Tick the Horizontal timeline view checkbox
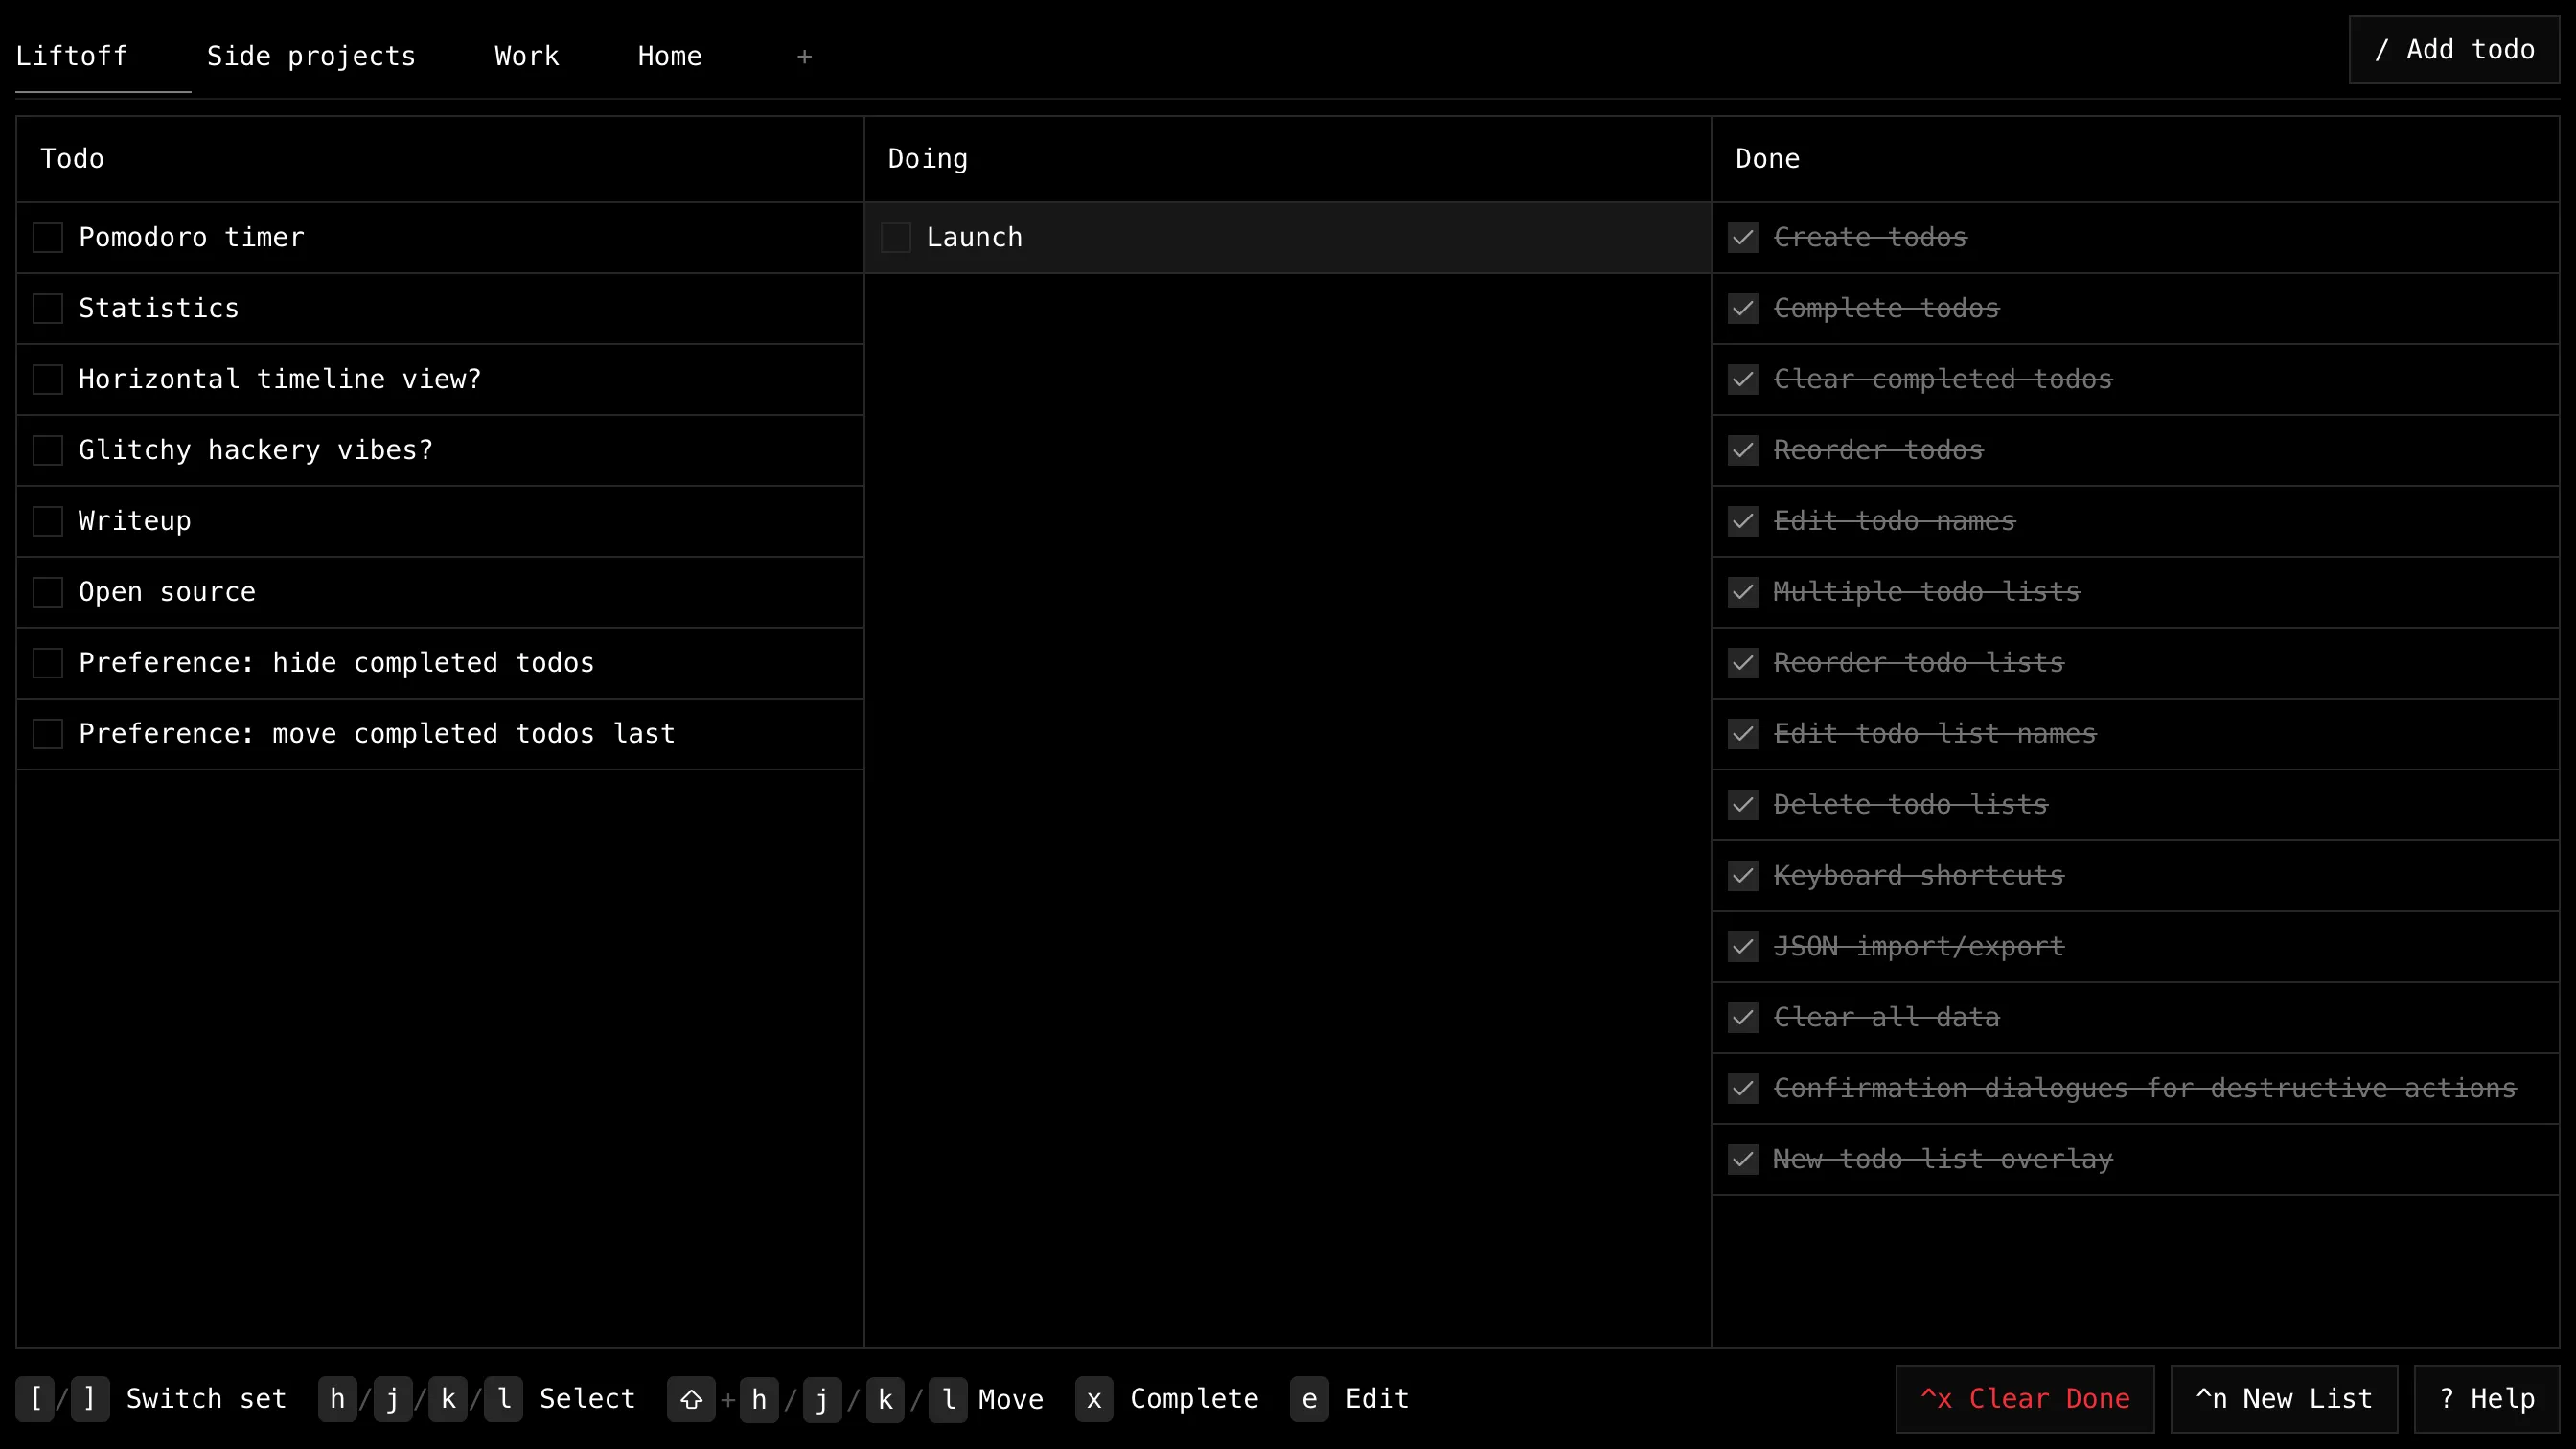Image resolution: width=2576 pixels, height=1449 pixels. [x=48, y=380]
